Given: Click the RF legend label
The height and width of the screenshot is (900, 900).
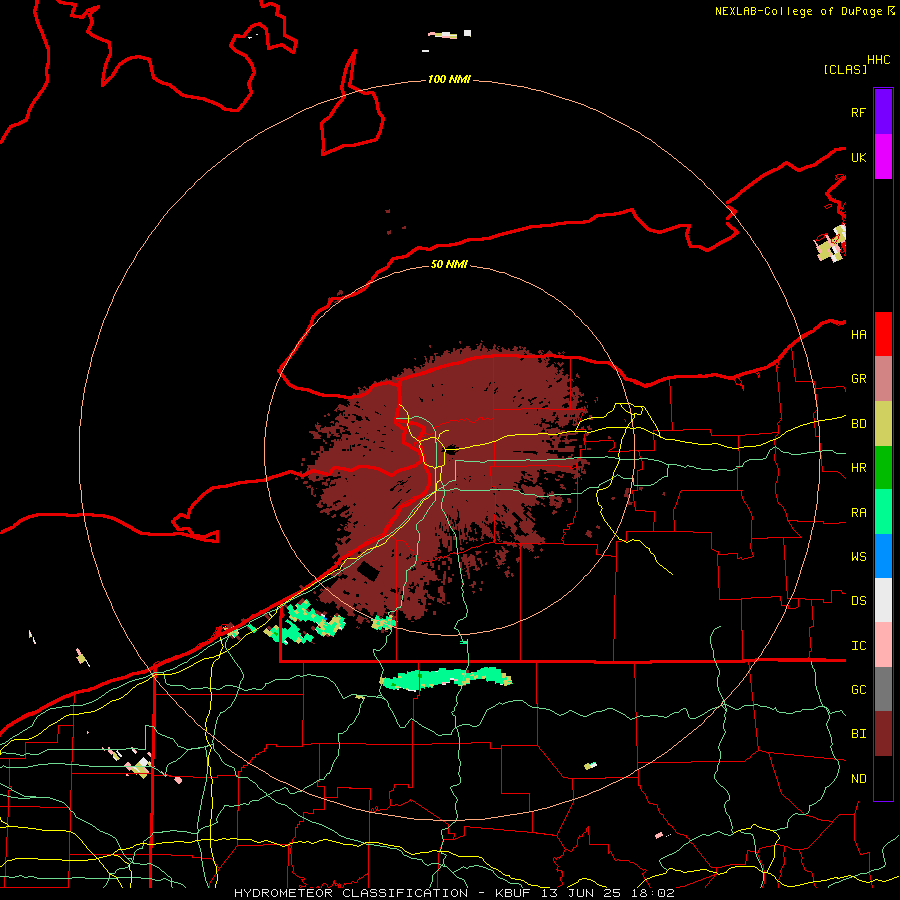Looking at the screenshot, I should point(858,112).
